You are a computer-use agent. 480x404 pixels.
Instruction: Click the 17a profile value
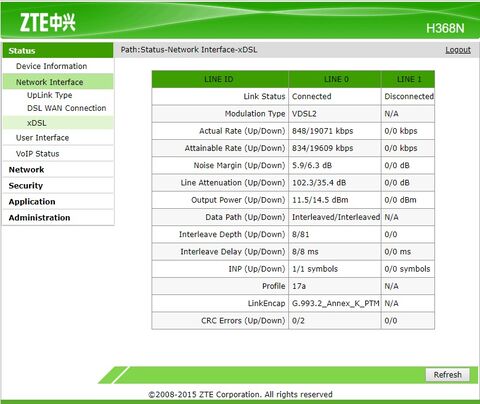coord(299,286)
